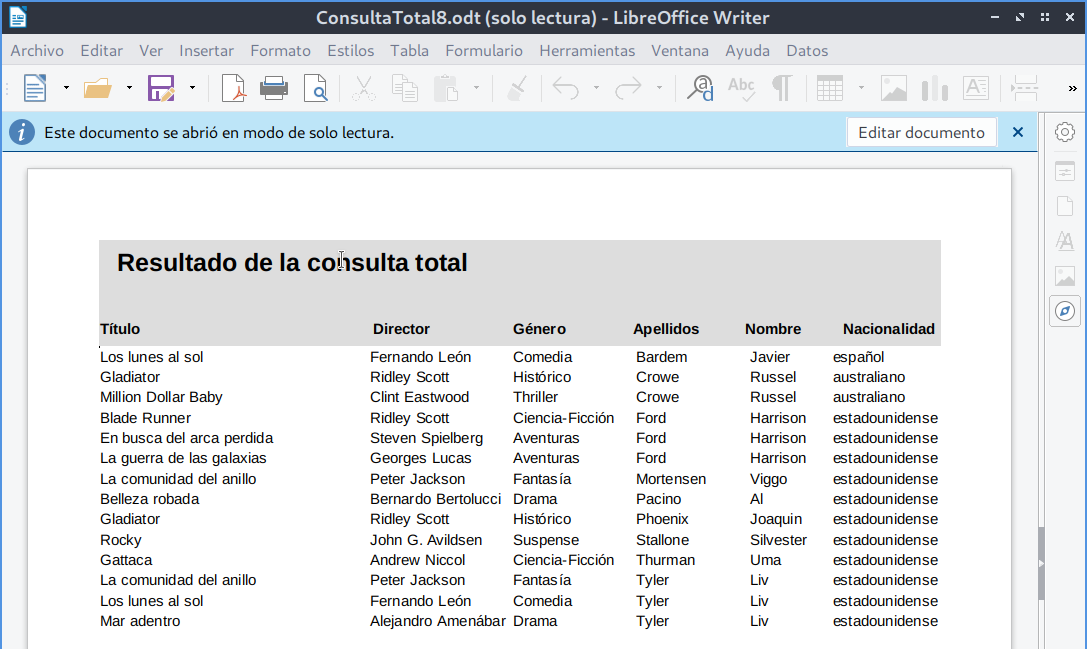
Task: Expand the Open recent files dropdown arrow
Action: [129, 88]
